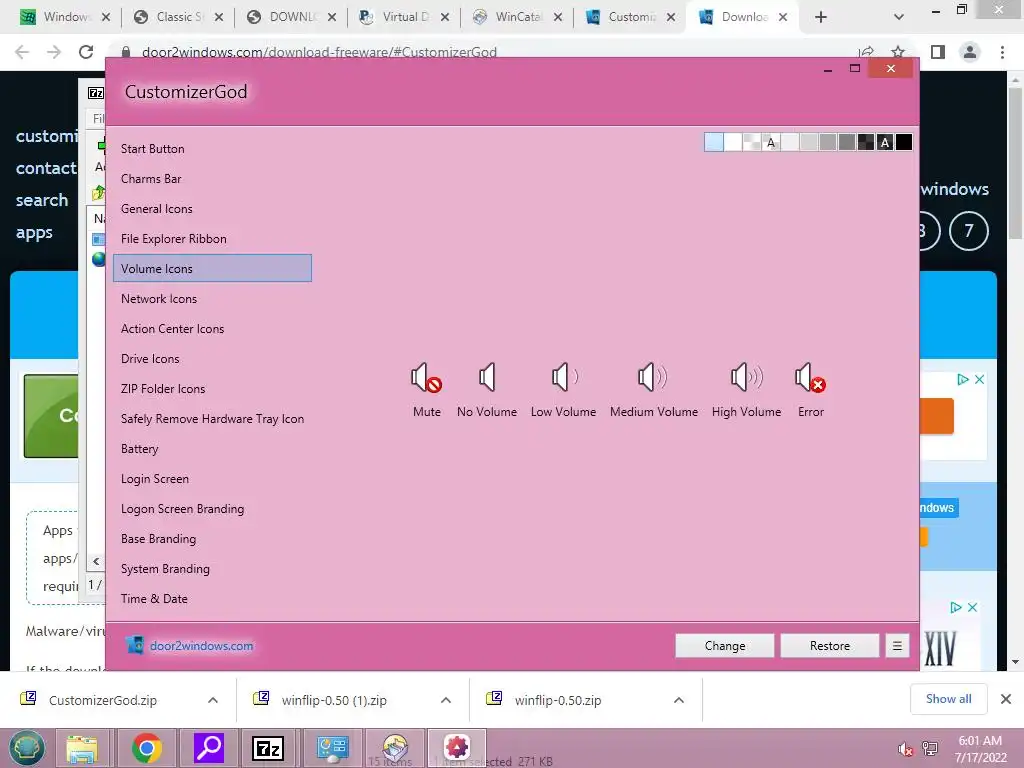Open the Drive Icons category

coord(212,359)
